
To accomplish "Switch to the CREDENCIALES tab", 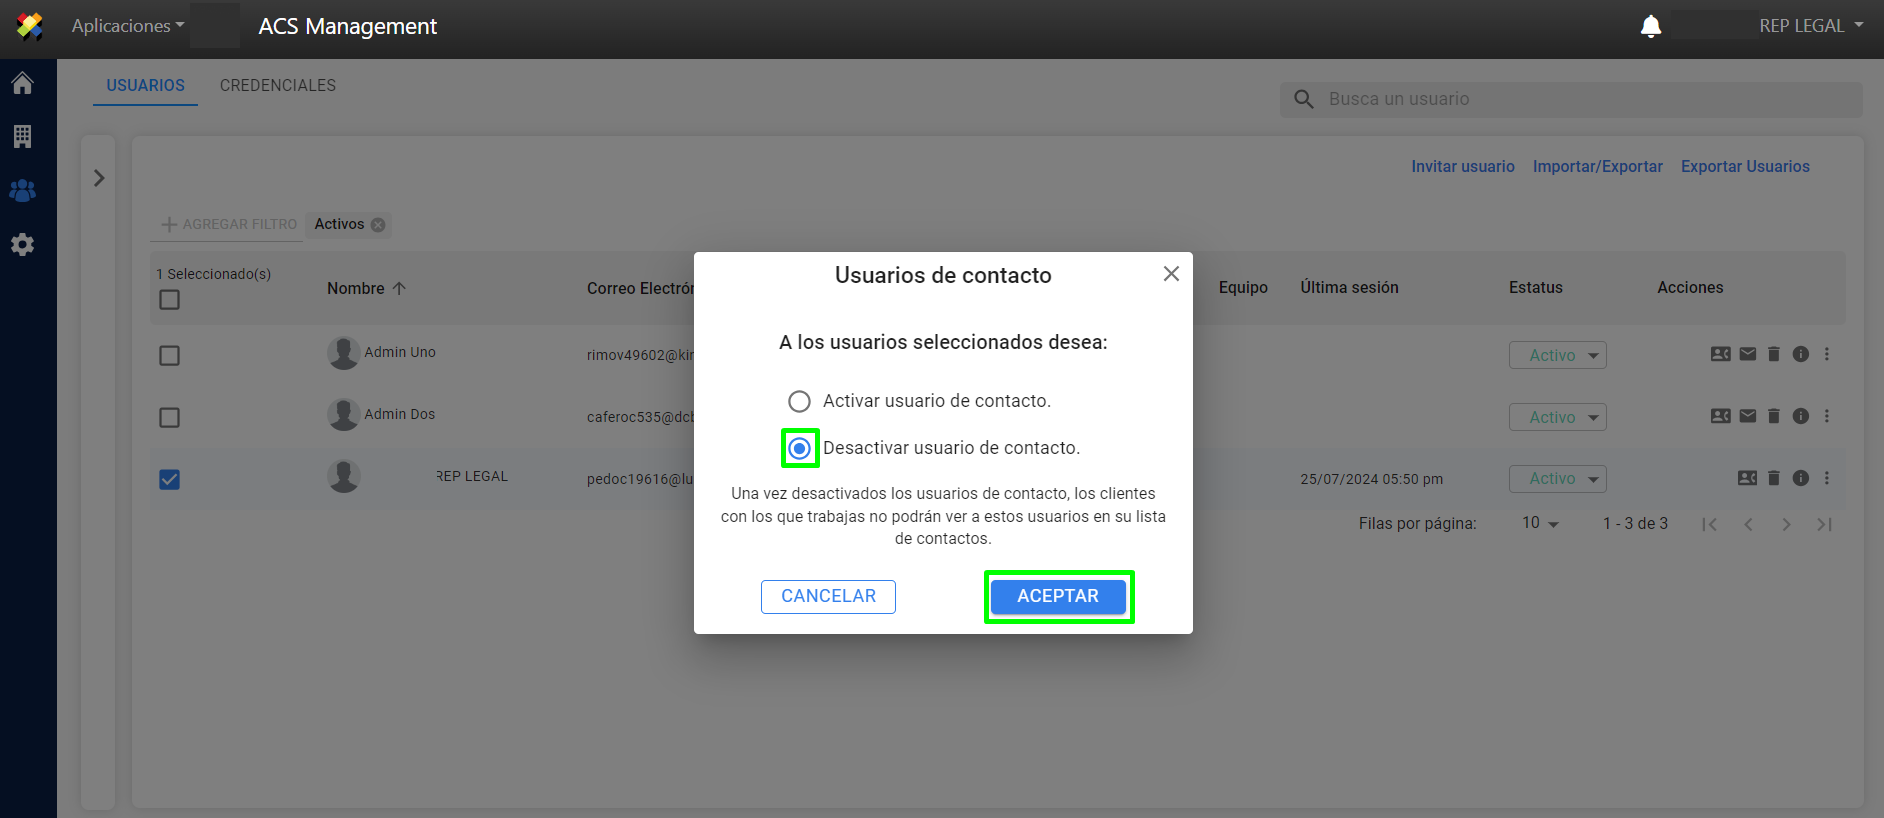I will click(278, 86).
